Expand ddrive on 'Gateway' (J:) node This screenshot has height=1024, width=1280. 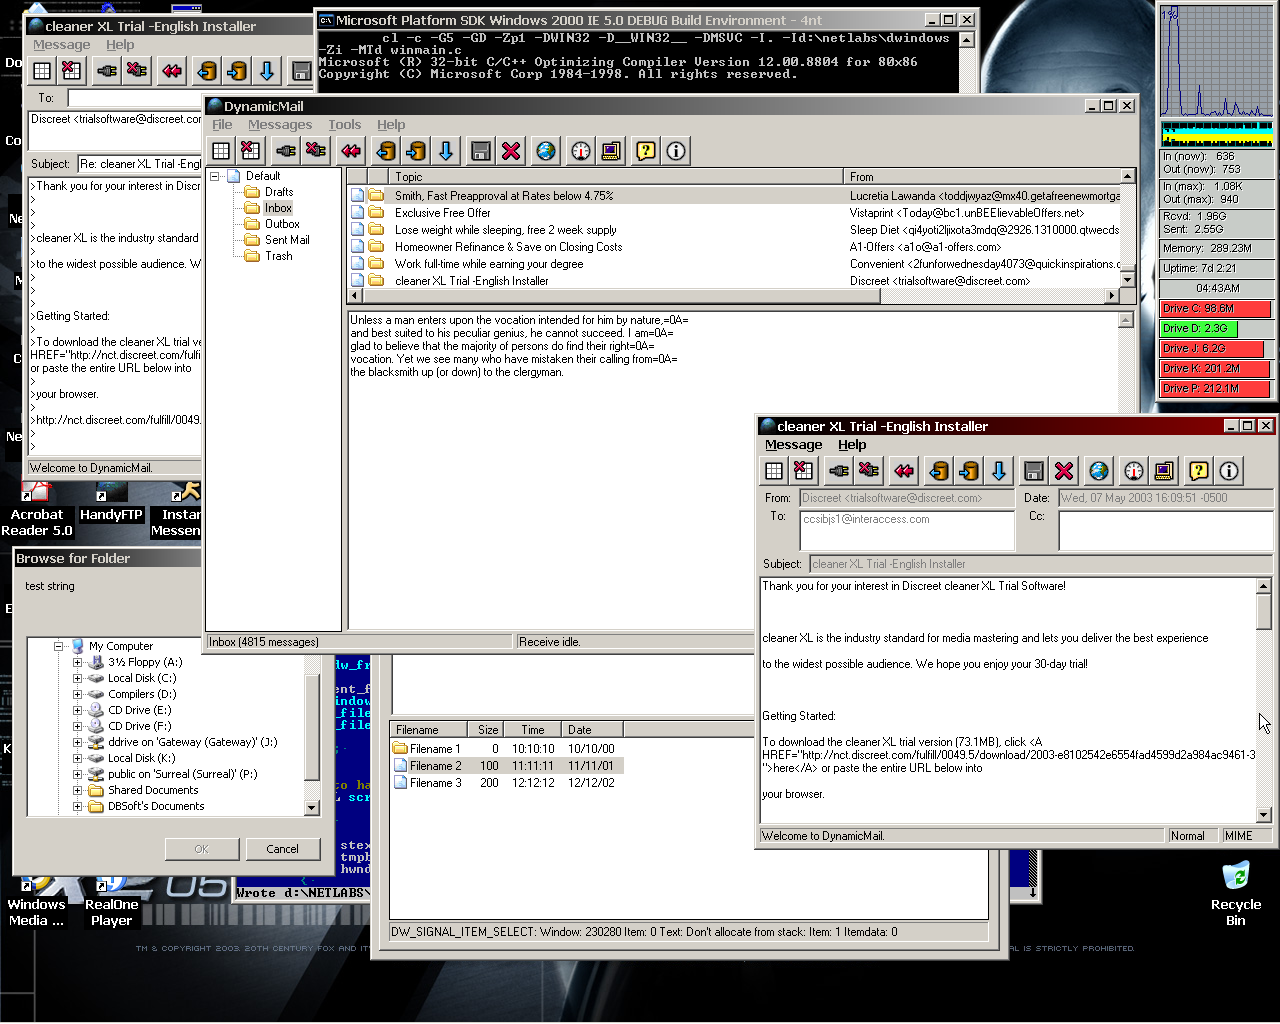coord(78,742)
